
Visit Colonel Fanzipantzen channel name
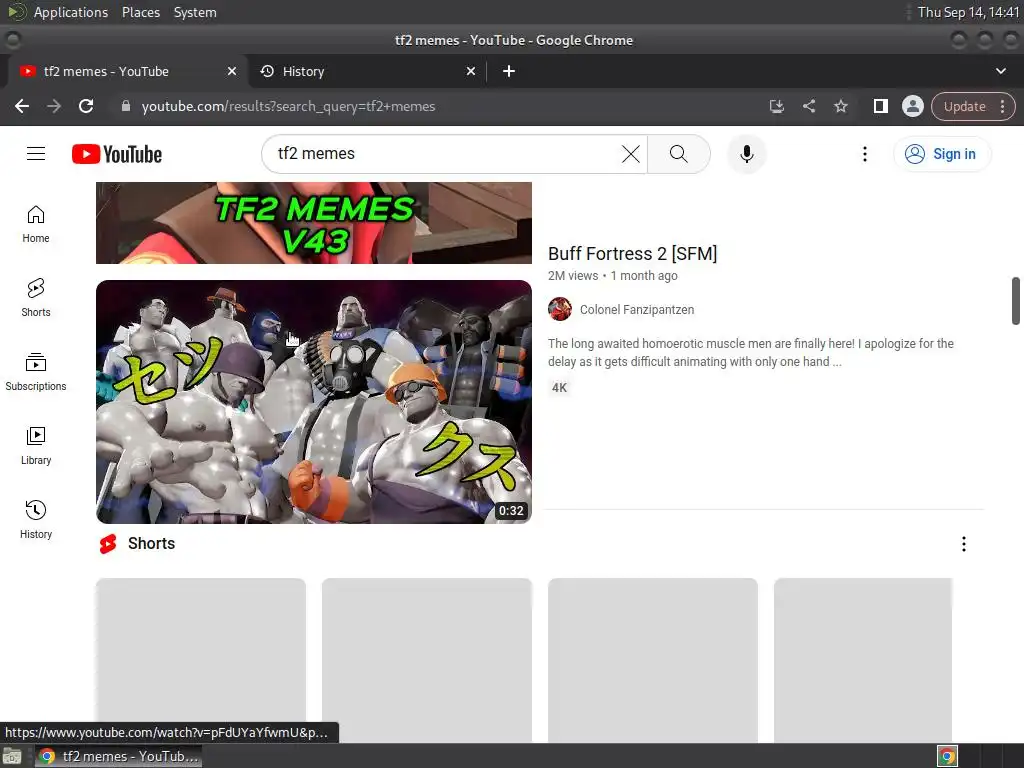tap(637, 310)
